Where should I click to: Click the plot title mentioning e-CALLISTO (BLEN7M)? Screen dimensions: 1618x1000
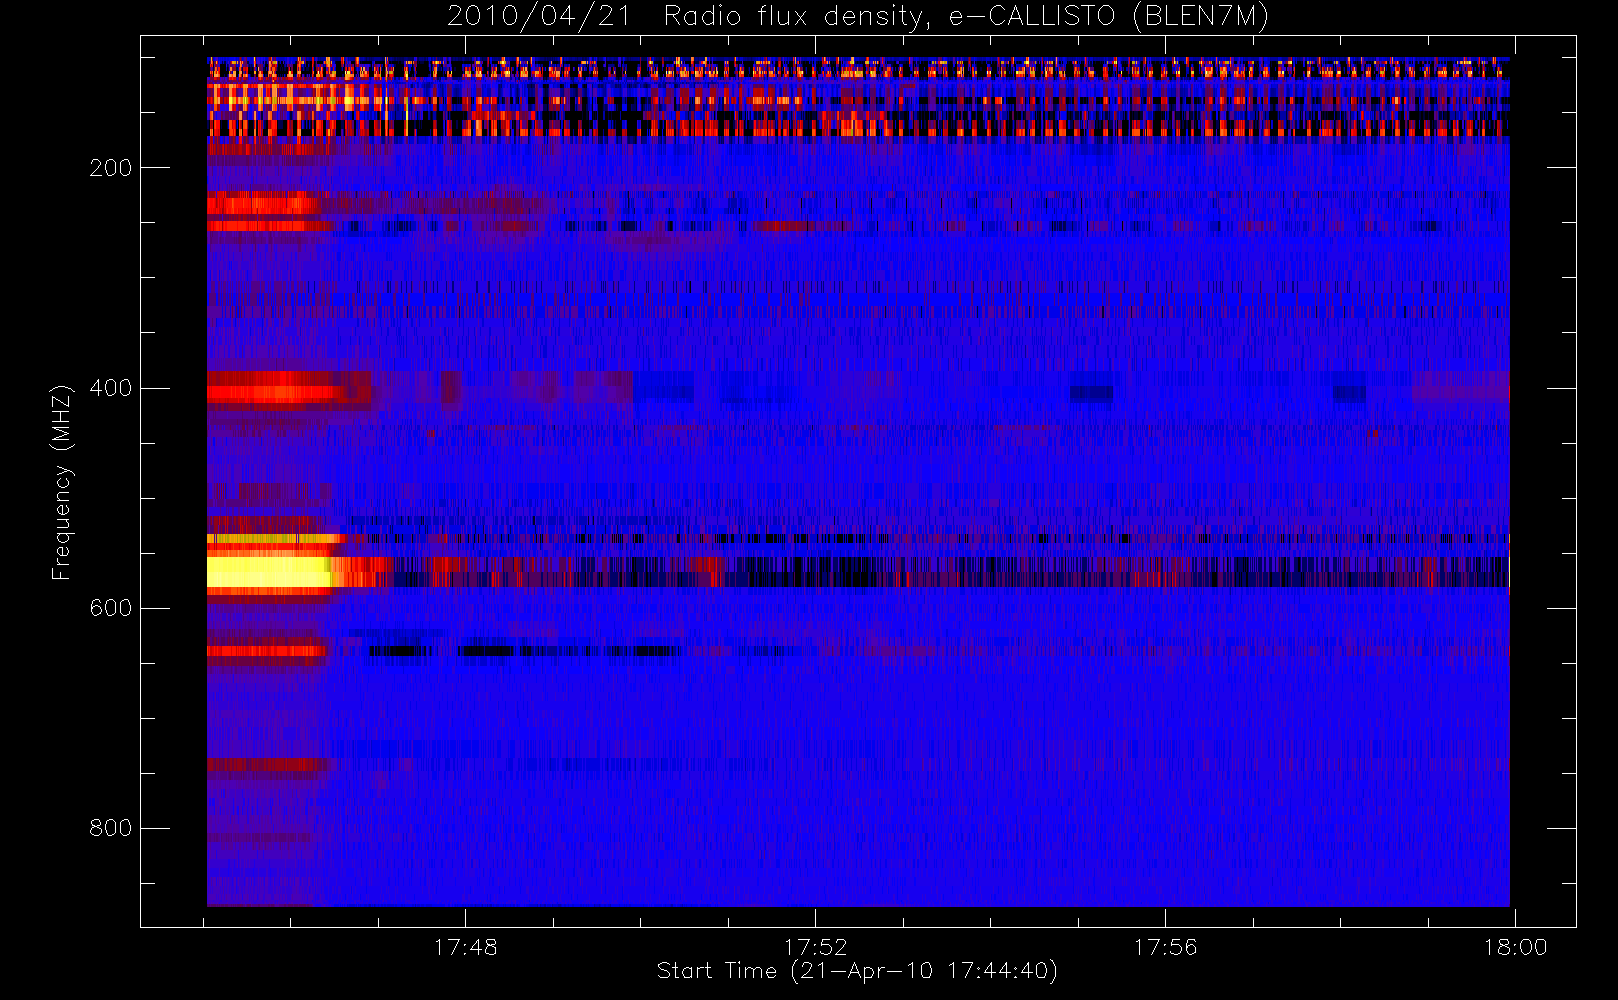click(858, 16)
